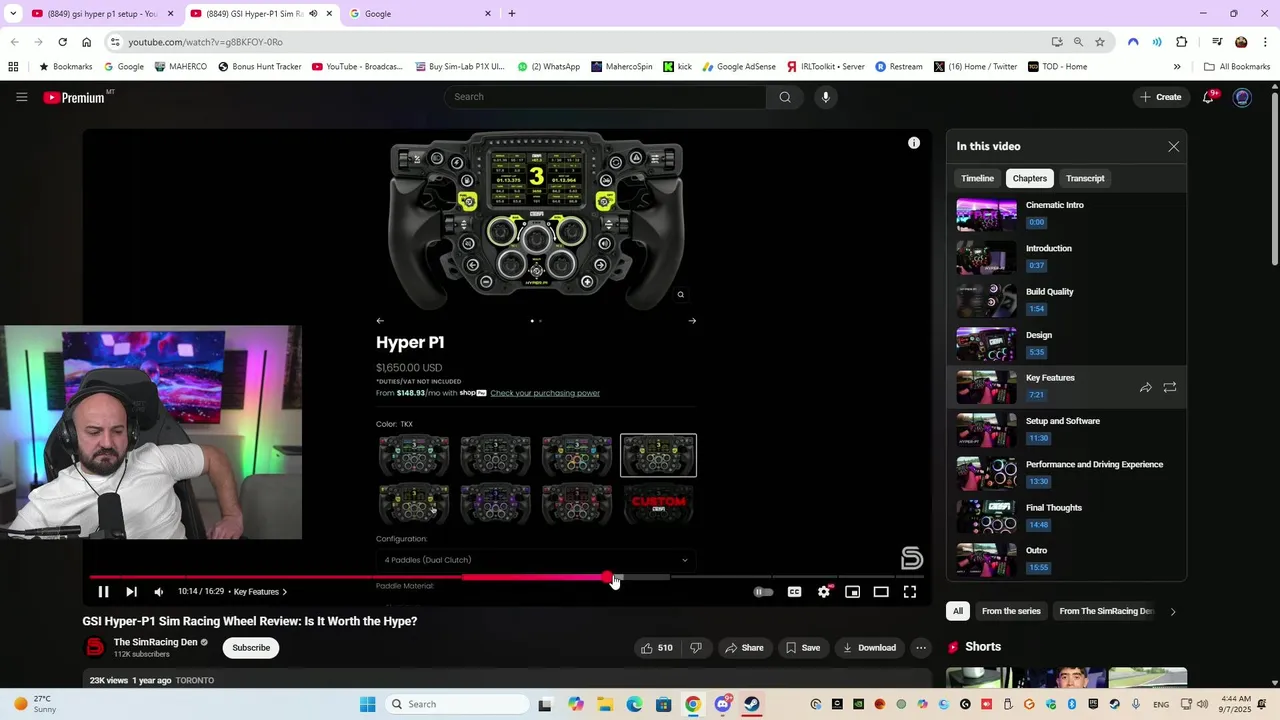
Task: Select From The SimRacing Den chip
Action: click(x=1106, y=611)
